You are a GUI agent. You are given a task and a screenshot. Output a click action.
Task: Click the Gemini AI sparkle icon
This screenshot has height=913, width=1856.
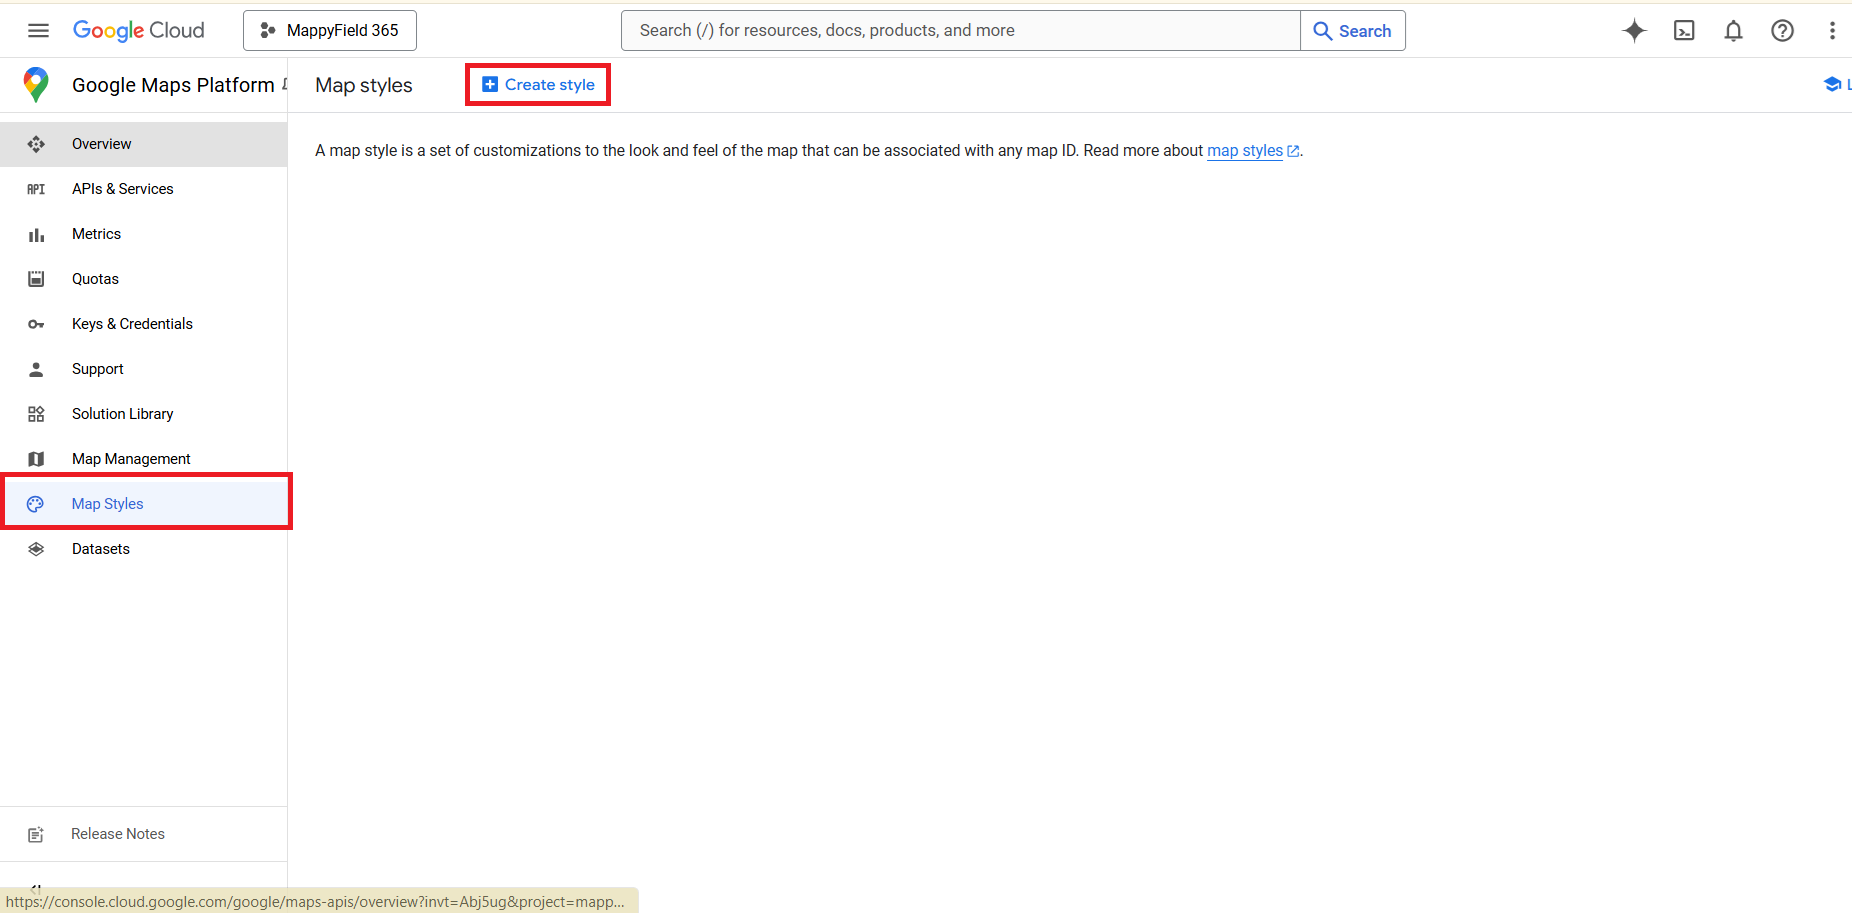click(1634, 31)
